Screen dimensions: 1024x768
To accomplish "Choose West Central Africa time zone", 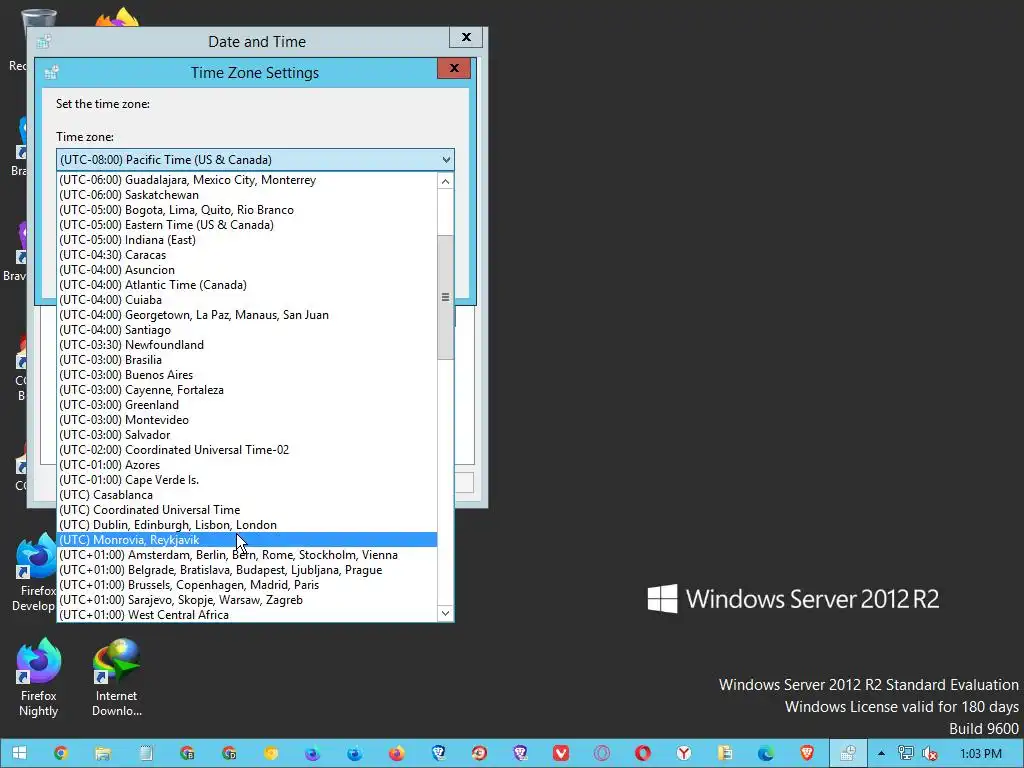I will (247, 615).
